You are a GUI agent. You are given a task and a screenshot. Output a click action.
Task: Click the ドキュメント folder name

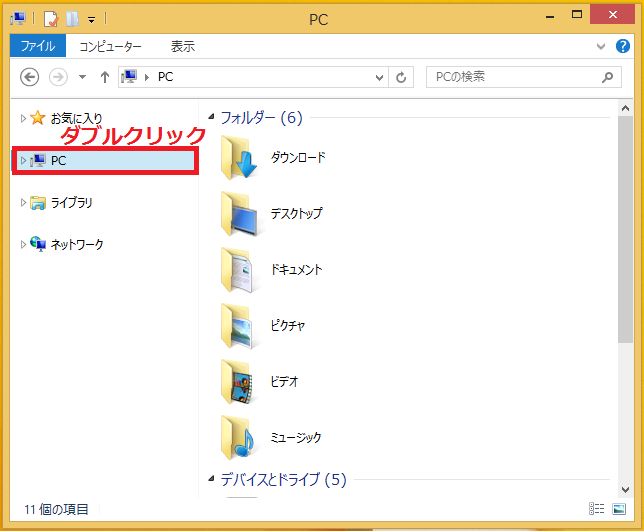click(x=297, y=270)
